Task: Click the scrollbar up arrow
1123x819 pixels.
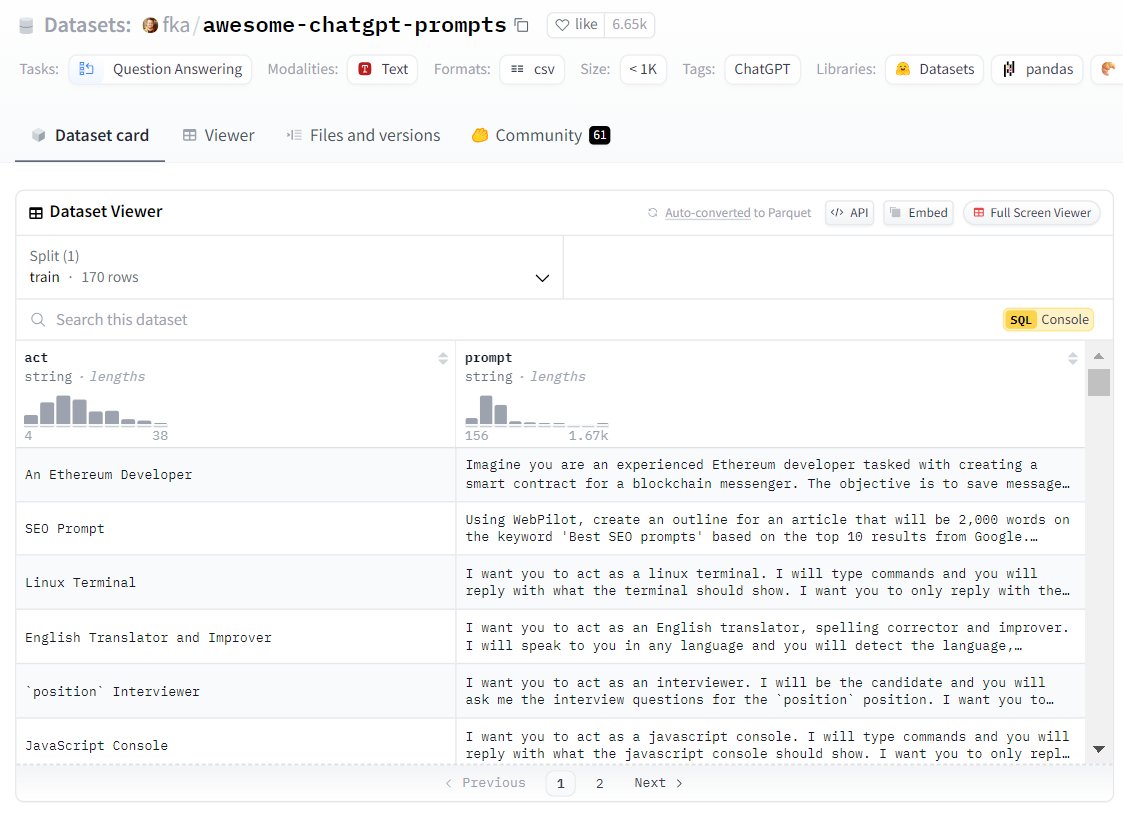Action: (x=1099, y=356)
